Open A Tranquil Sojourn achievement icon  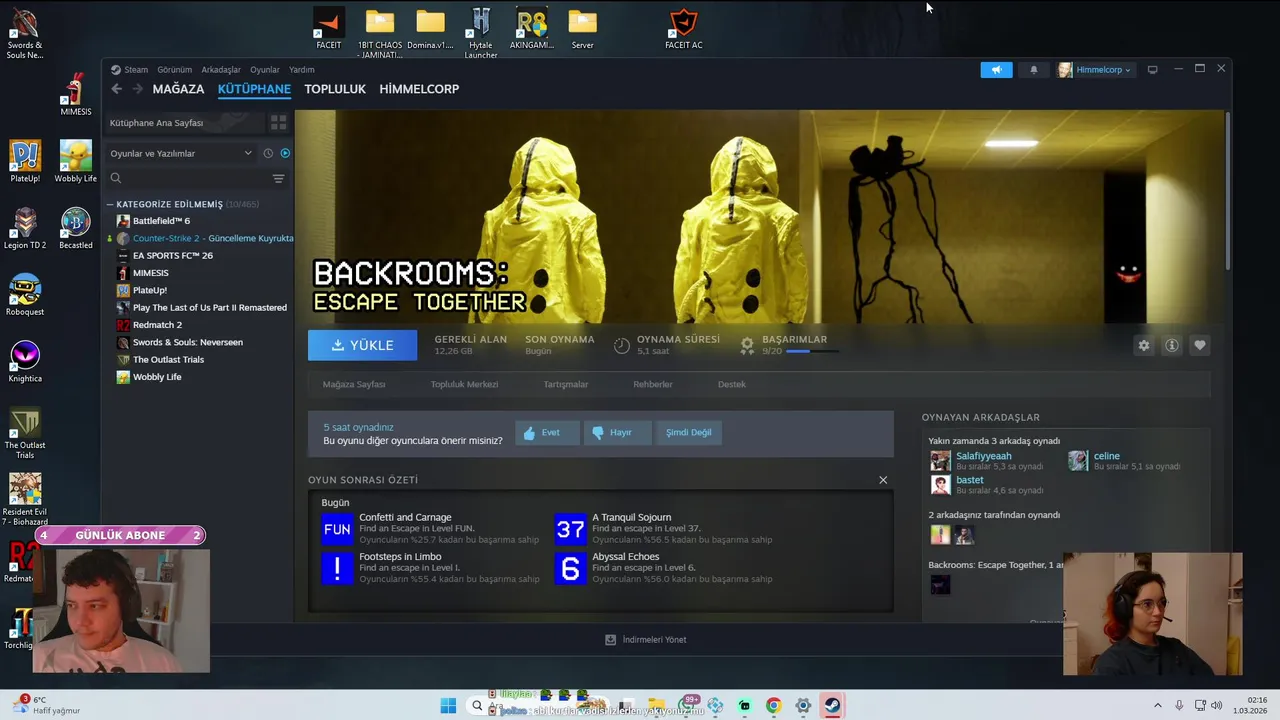pos(570,529)
